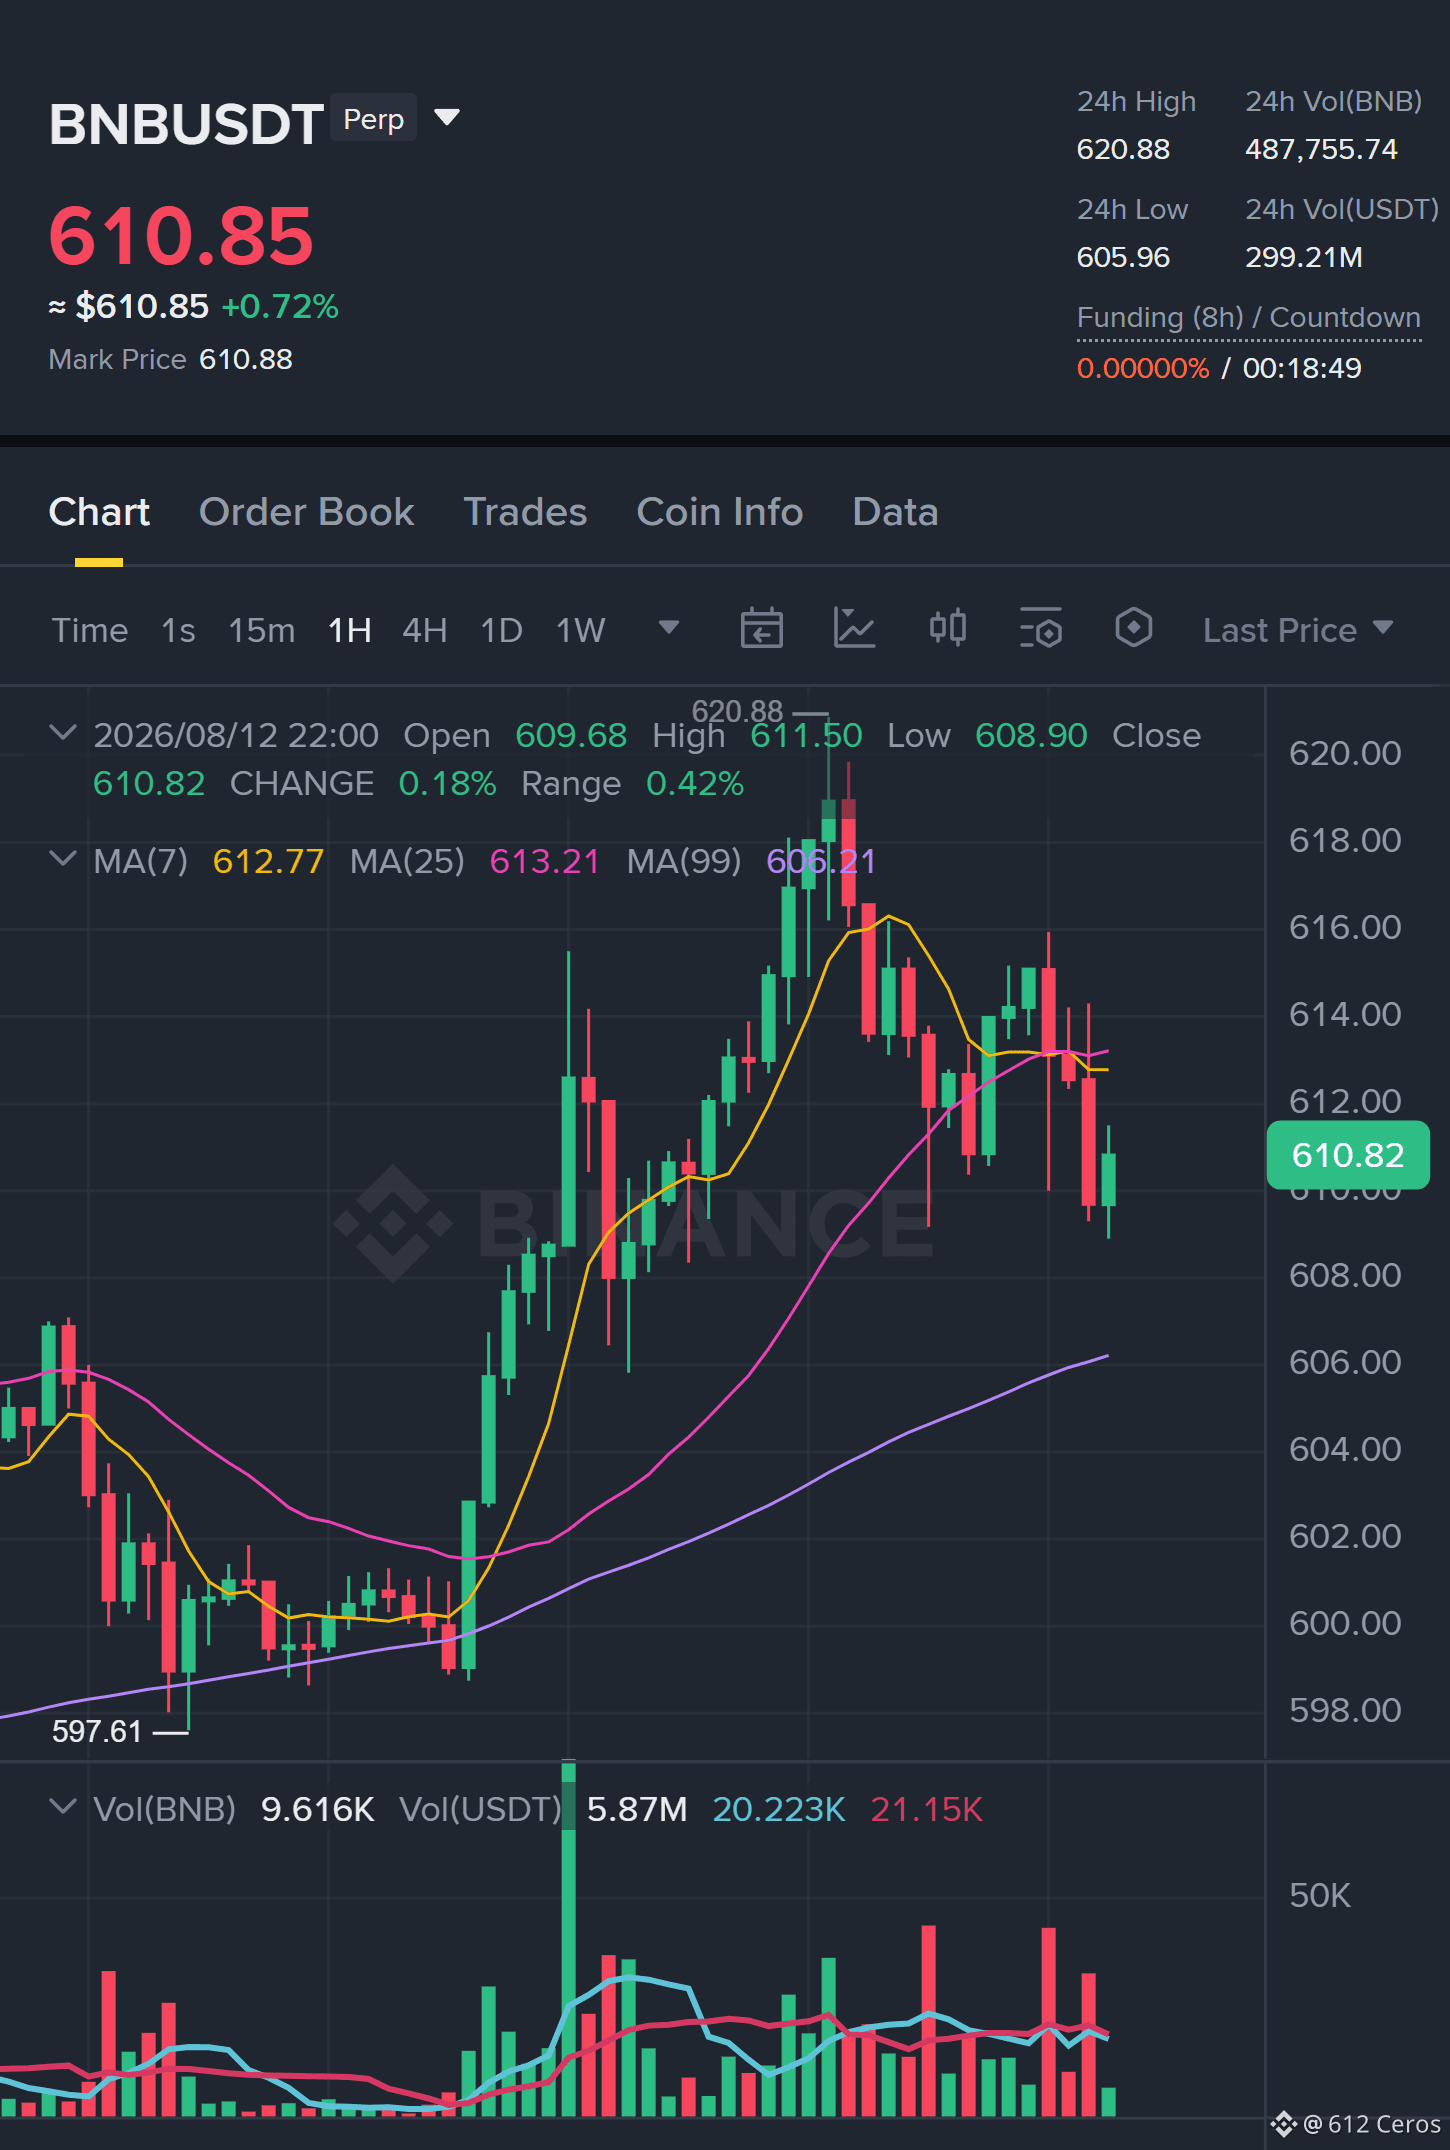Click the 0.00000% funding rate value
This screenshot has height=2150, width=1450.
tap(1143, 368)
